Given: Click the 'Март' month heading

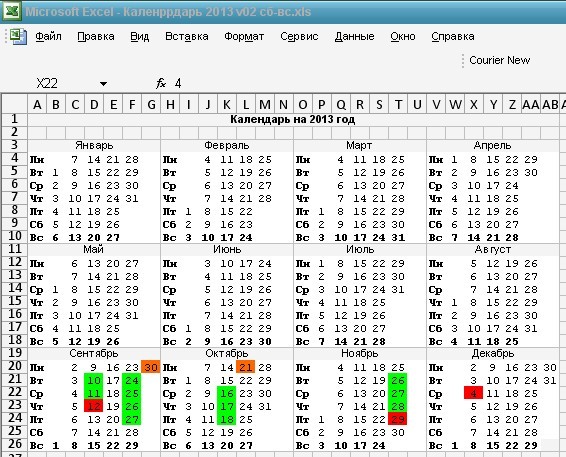Looking at the screenshot, I should pos(359,145).
